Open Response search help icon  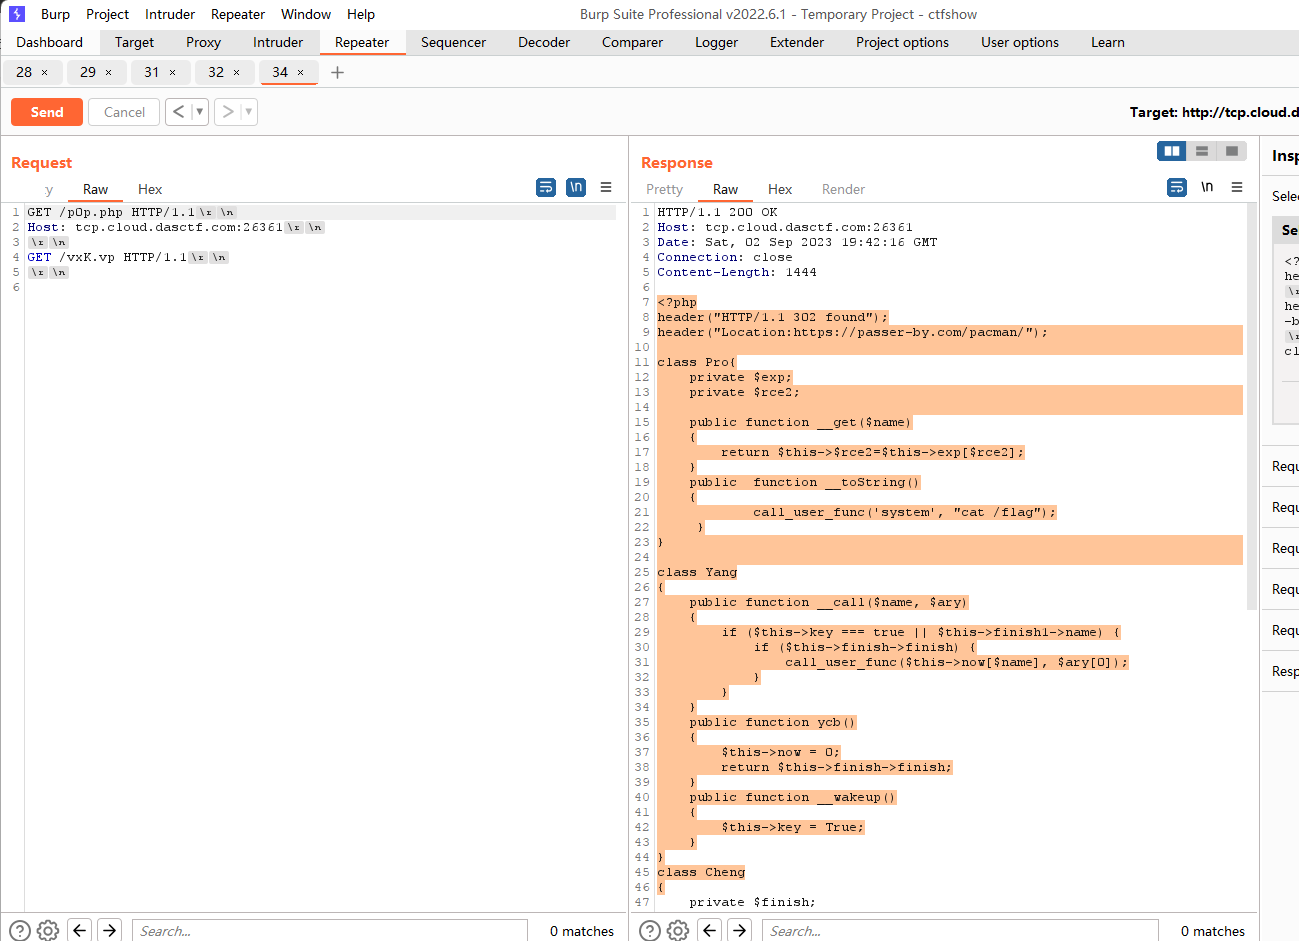[x=649, y=930]
